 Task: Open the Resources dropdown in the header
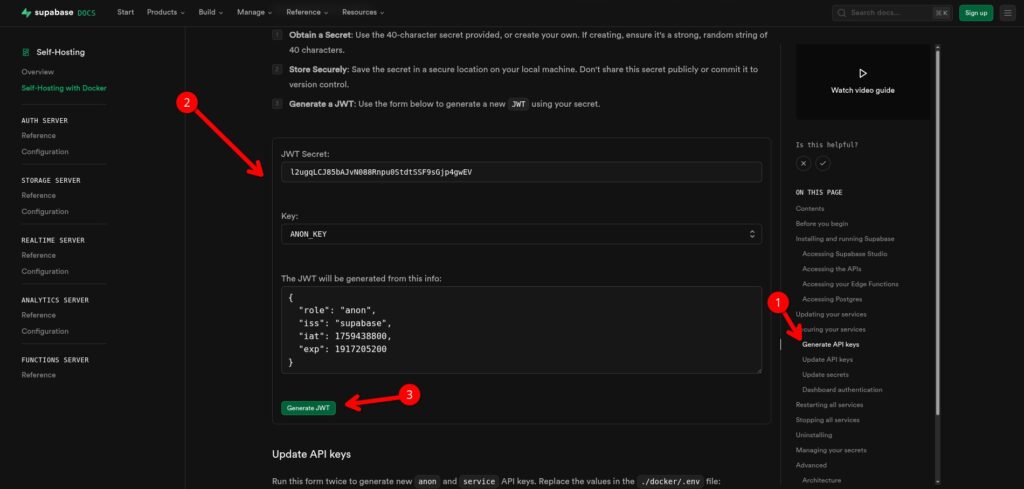tap(363, 12)
